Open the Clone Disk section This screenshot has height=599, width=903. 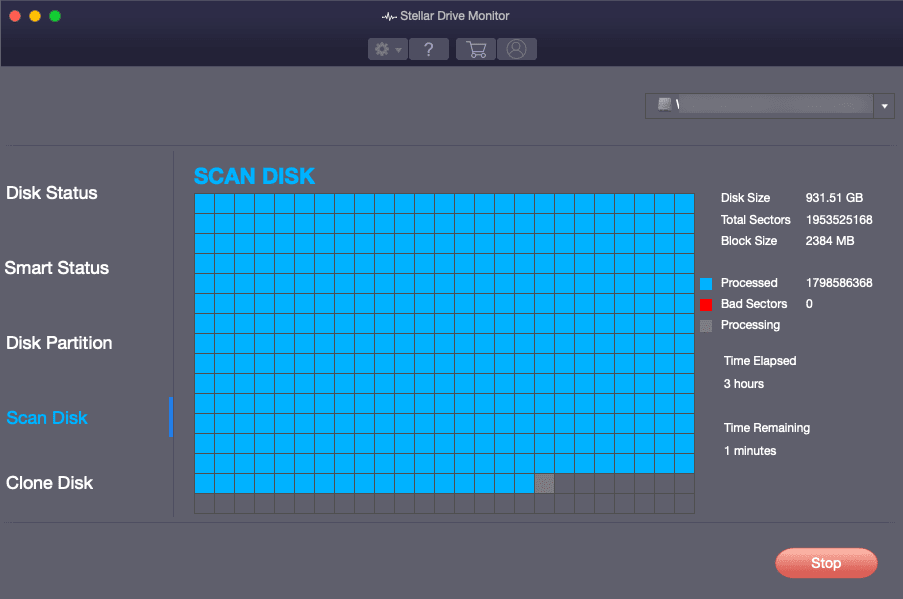click(x=49, y=482)
